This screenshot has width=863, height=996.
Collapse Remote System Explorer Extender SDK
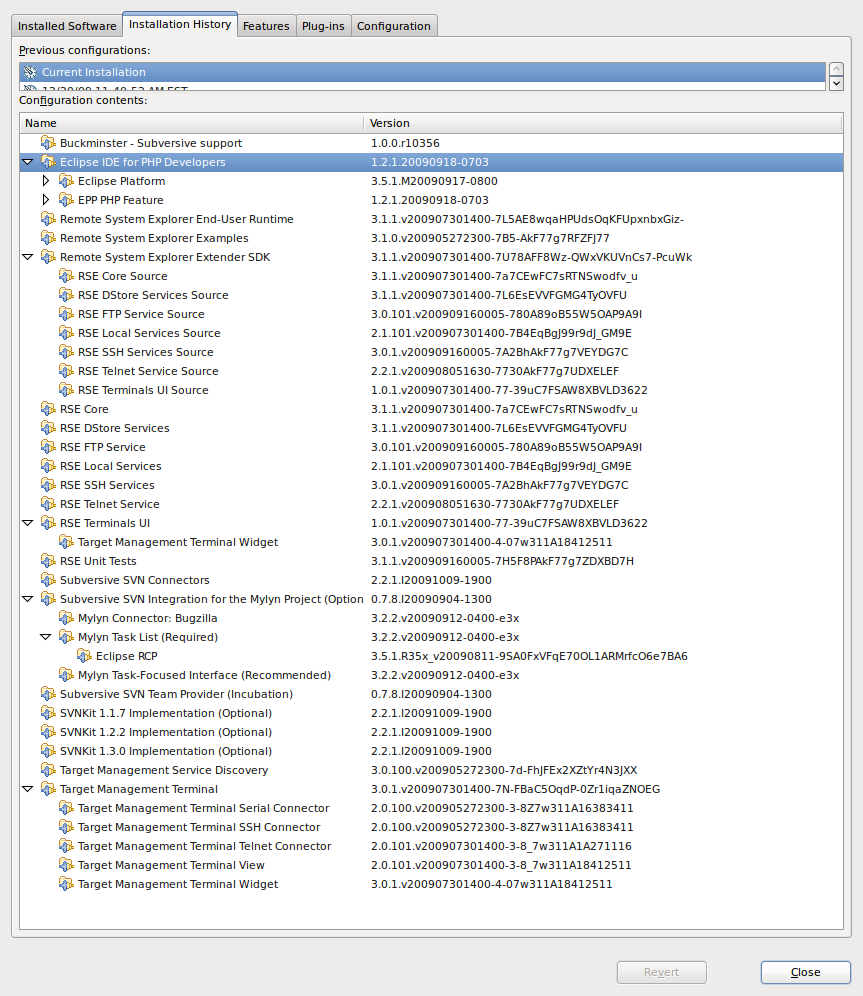[27, 257]
